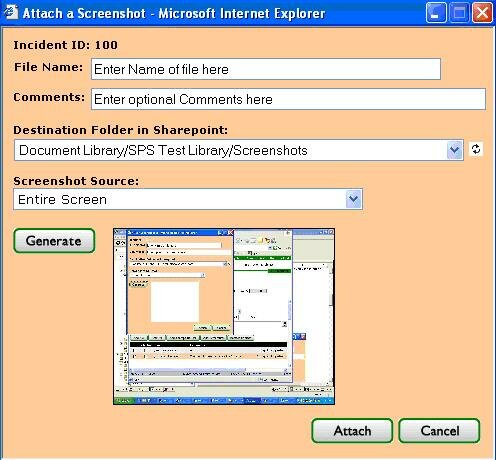
Task: Click the 'Destination Folder in Sharepoint:' label
Action: [121, 130]
